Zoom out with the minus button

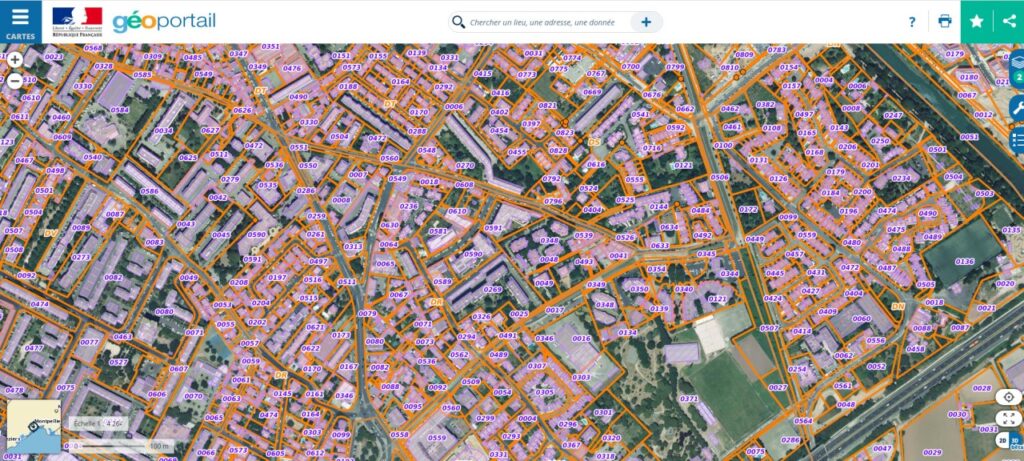[x=15, y=81]
